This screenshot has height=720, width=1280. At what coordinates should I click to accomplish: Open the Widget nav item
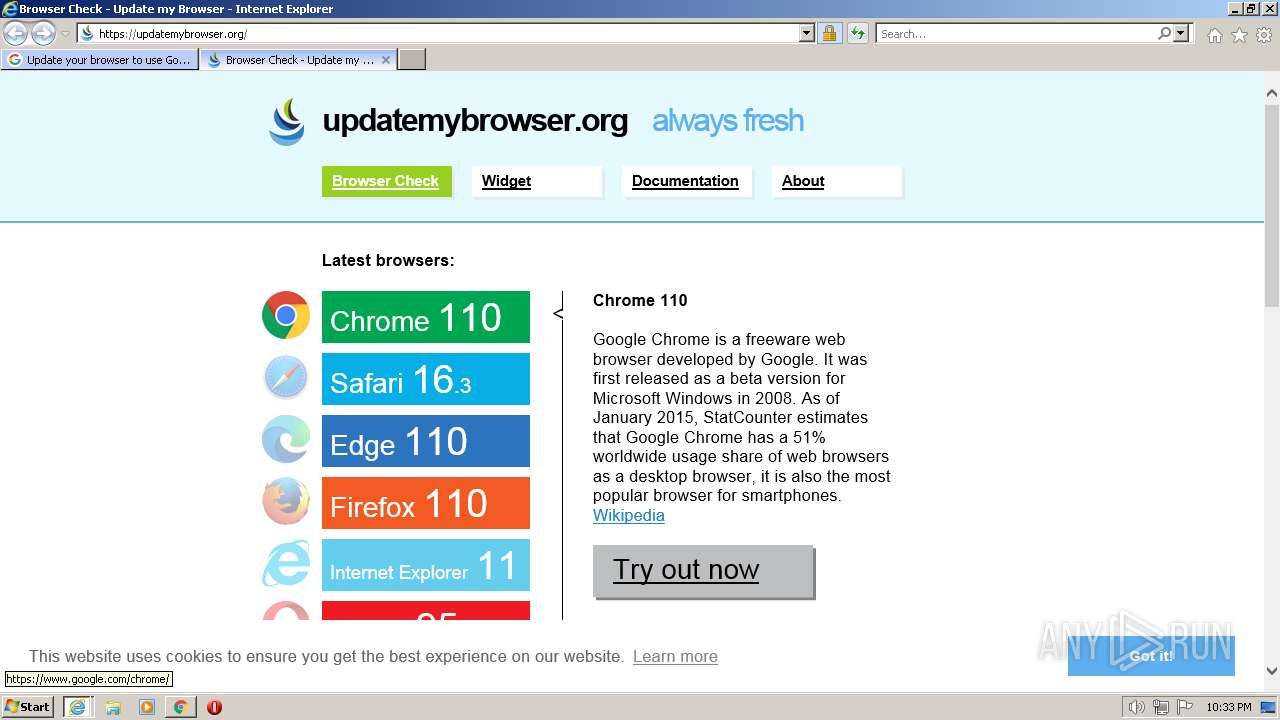(x=537, y=181)
